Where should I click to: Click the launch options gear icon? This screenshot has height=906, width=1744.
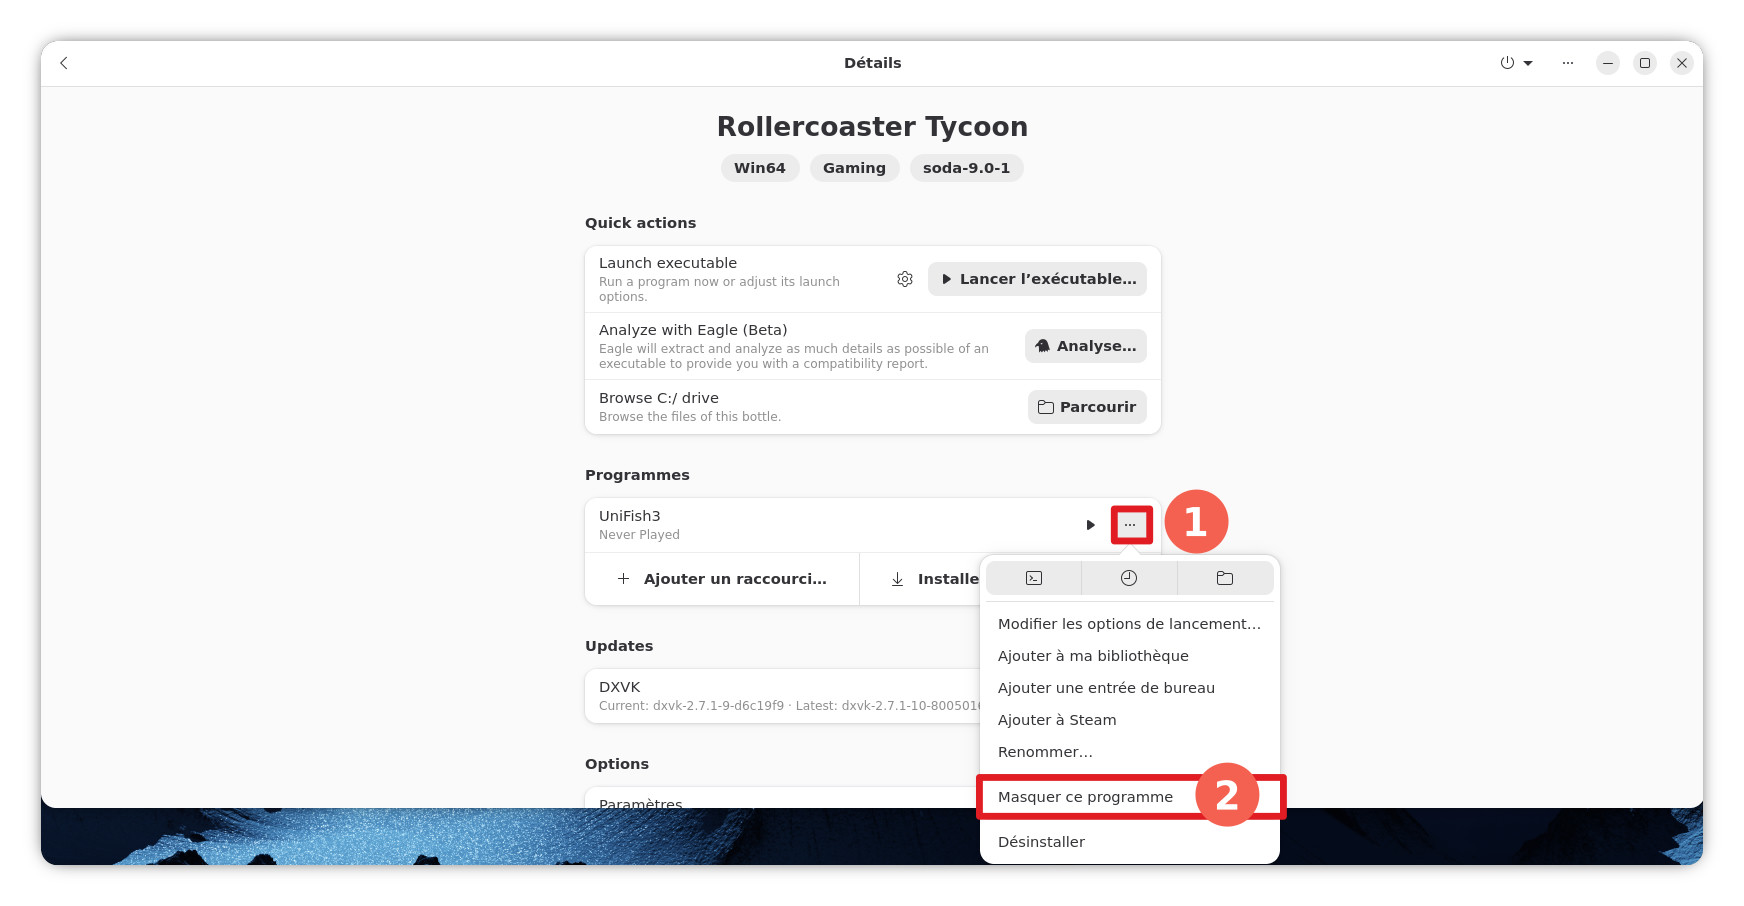904,279
